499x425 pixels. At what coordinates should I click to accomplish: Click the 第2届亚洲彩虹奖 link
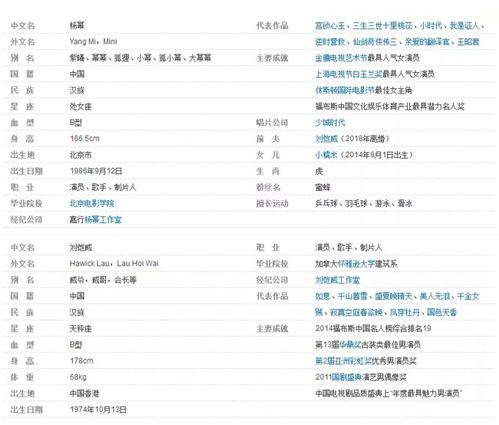343,361
